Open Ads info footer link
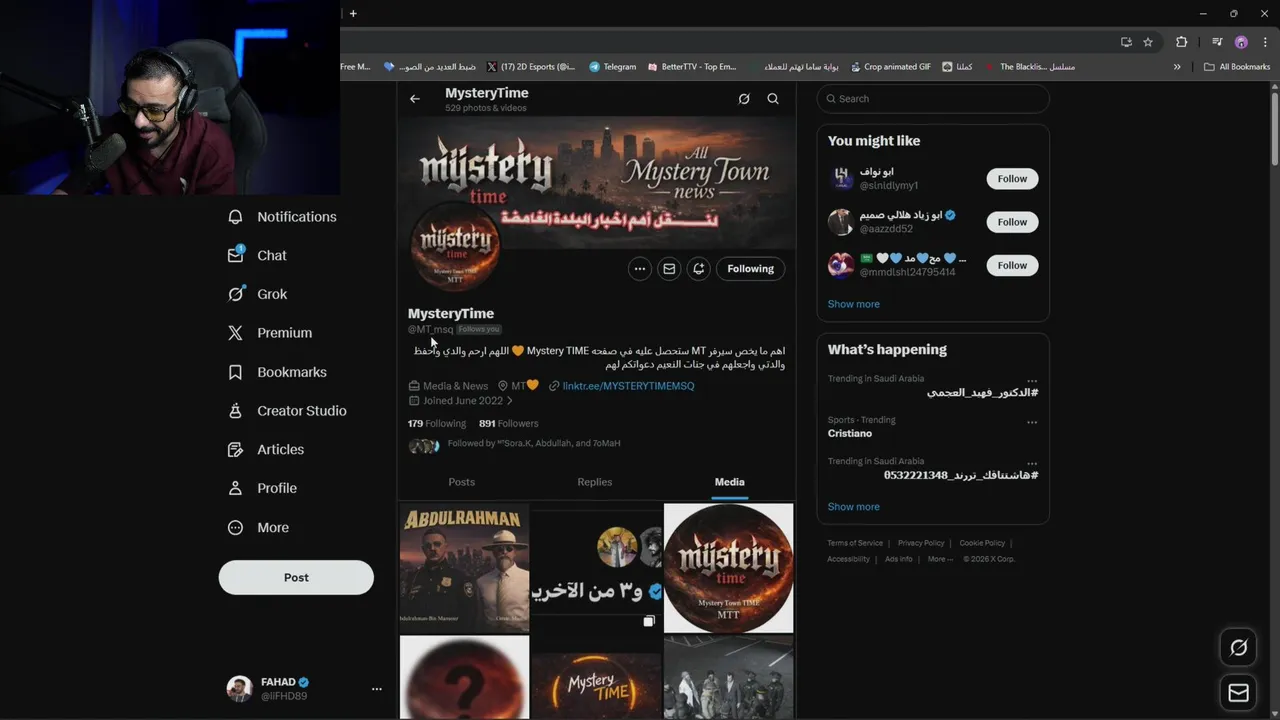Image resolution: width=1280 pixels, height=720 pixels. point(899,559)
